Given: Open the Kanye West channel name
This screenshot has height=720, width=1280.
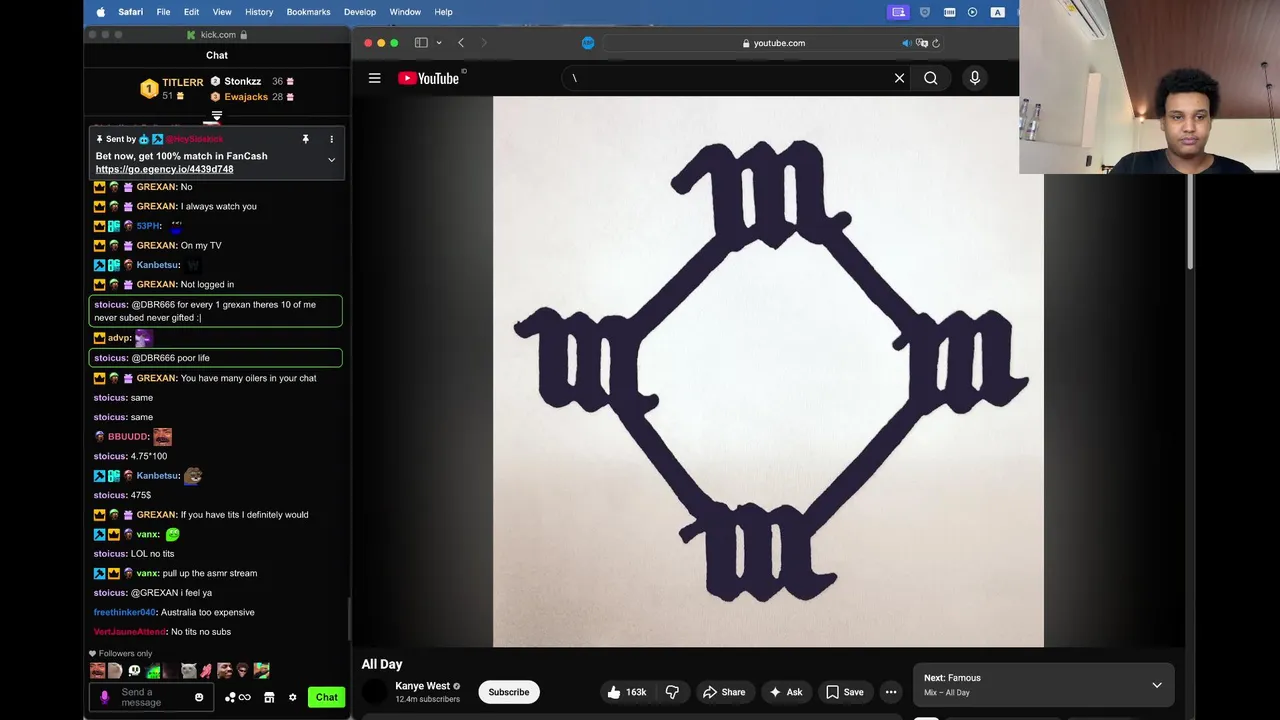Looking at the screenshot, I should (x=422, y=686).
